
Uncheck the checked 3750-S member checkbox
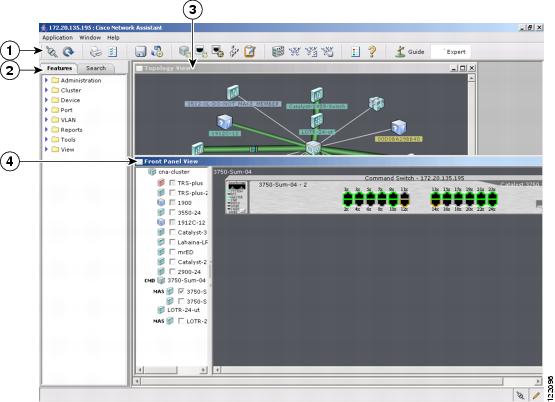[181, 291]
